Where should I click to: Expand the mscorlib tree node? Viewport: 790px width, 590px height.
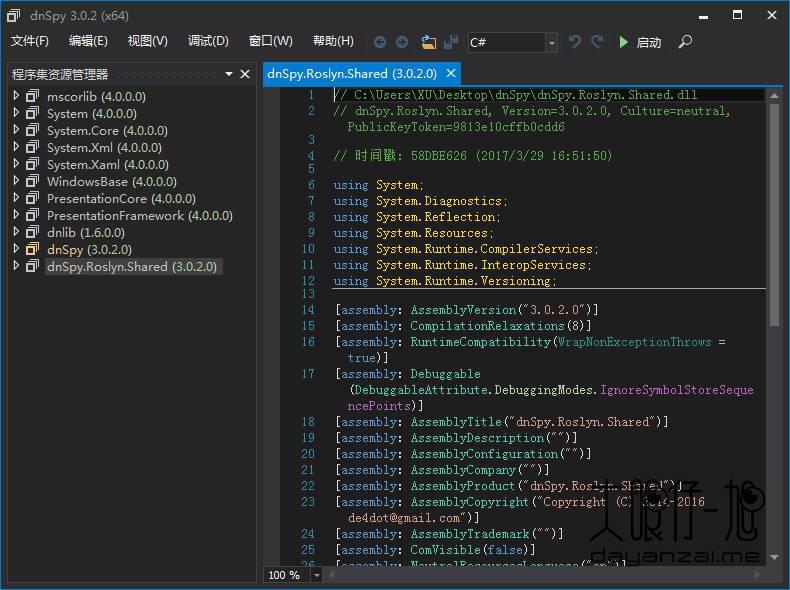16,95
